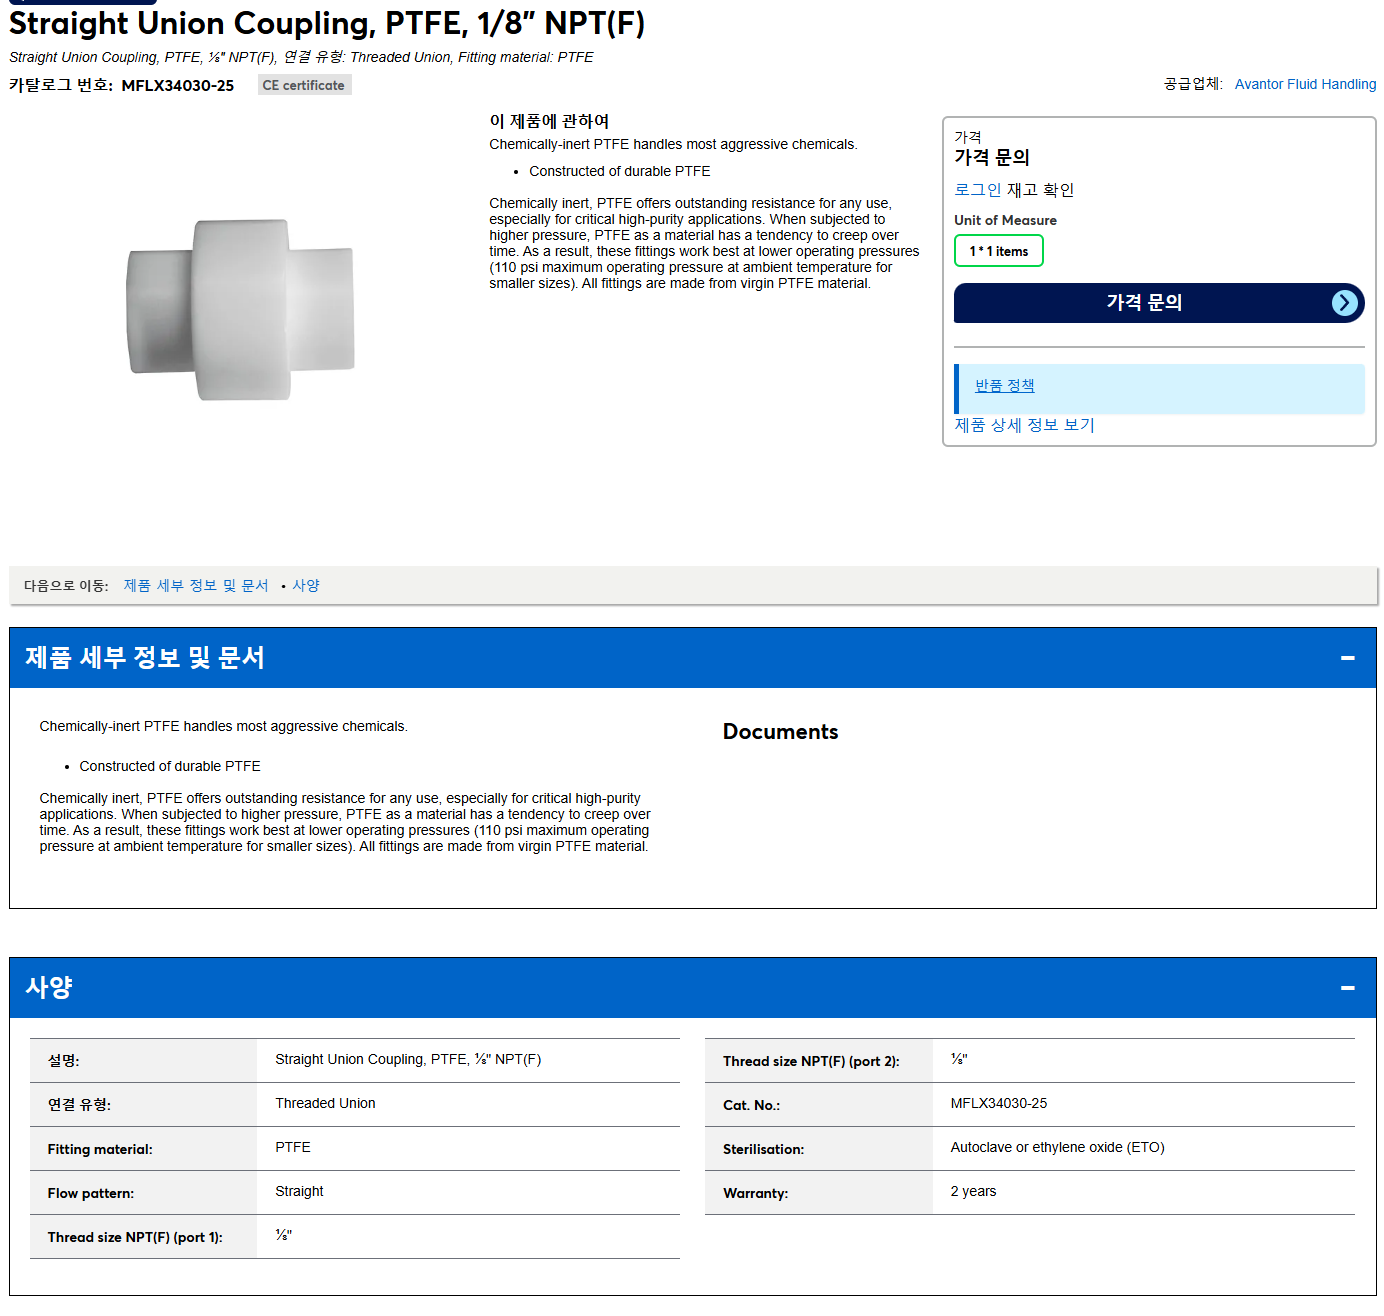1384x1316 pixels.
Task: Click the Documents heading
Action: click(x=780, y=732)
